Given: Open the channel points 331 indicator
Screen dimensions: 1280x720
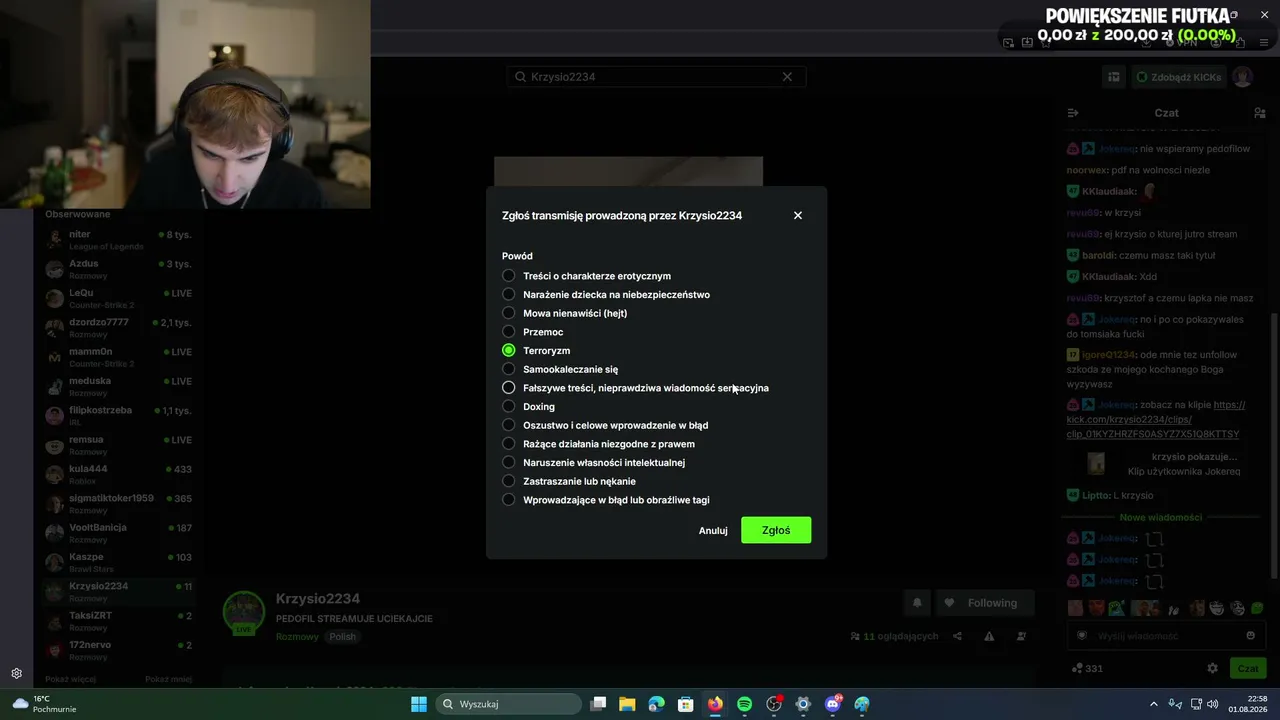Looking at the screenshot, I should pos(1087,668).
